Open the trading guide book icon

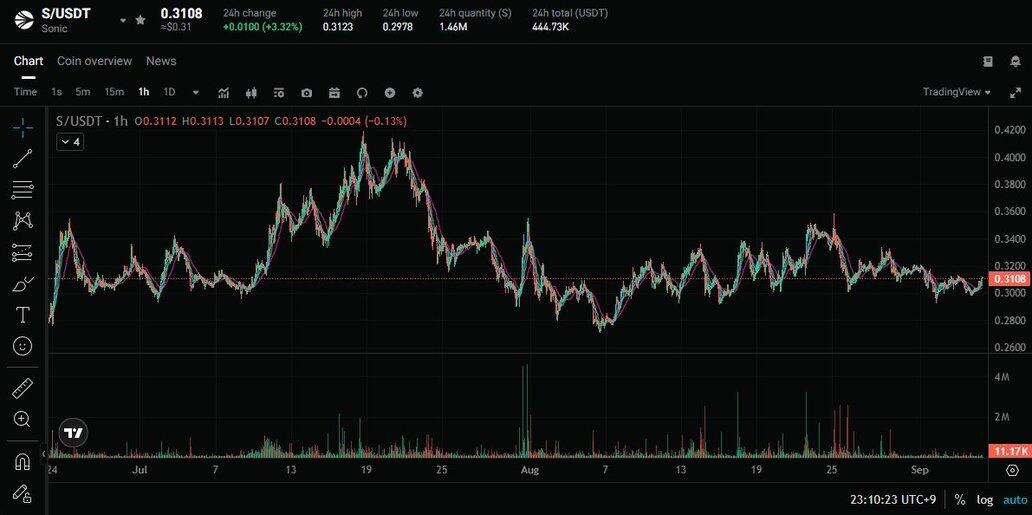988,61
